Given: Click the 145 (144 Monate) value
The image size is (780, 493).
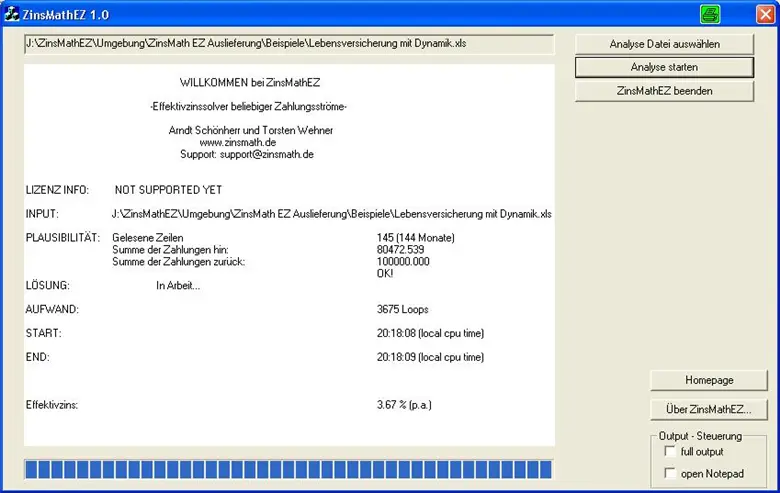Looking at the screenshot, I should [415, 238].
